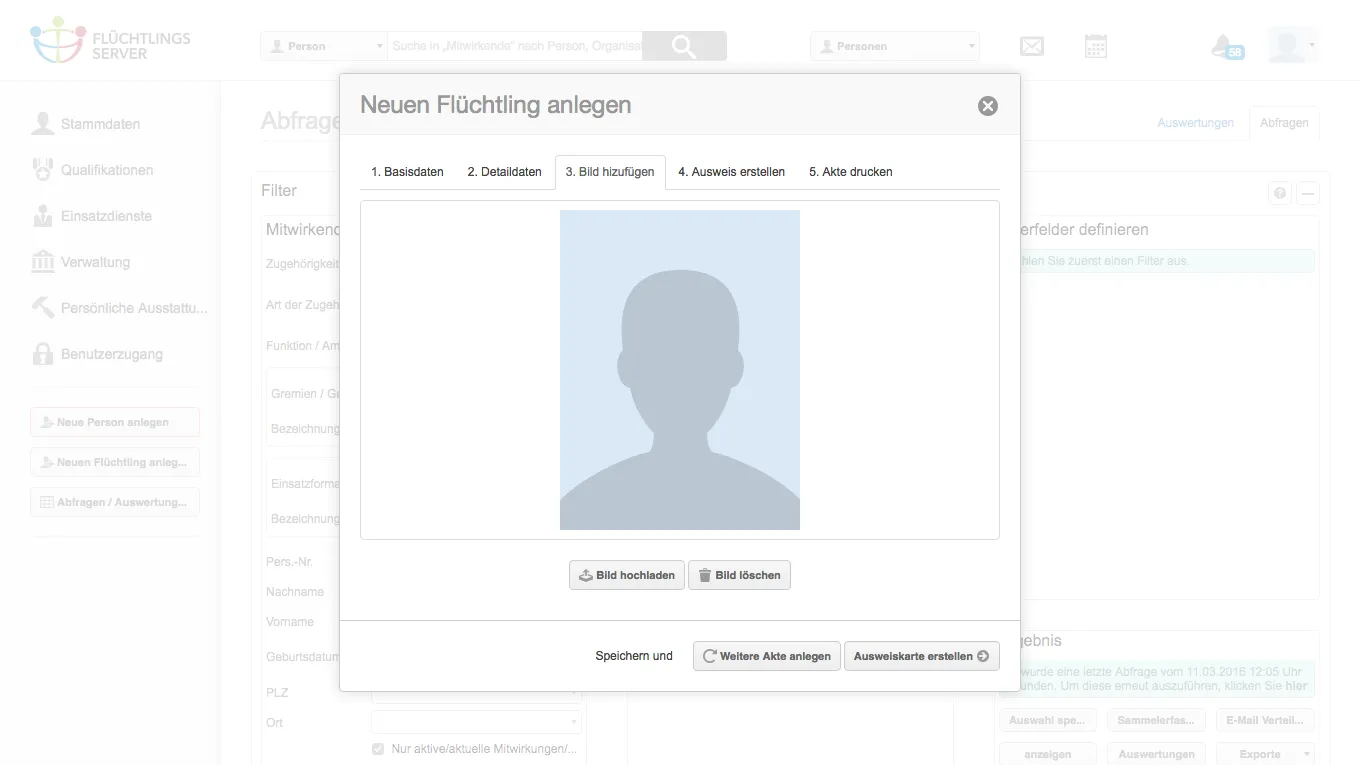The width and height of the screenshot is (1360, 765).
Task: Click the E-Mail Verteil... button
Action: (x=1265, y=720)
